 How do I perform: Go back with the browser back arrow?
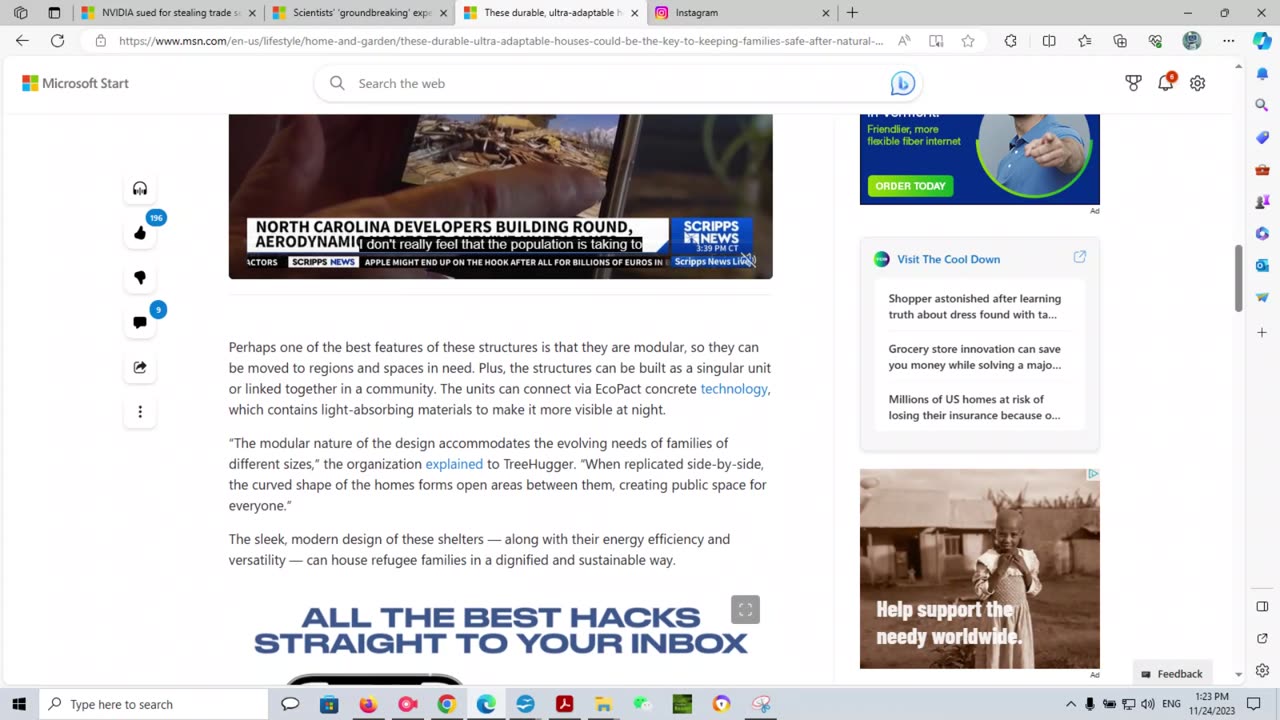tap(22, 41)
